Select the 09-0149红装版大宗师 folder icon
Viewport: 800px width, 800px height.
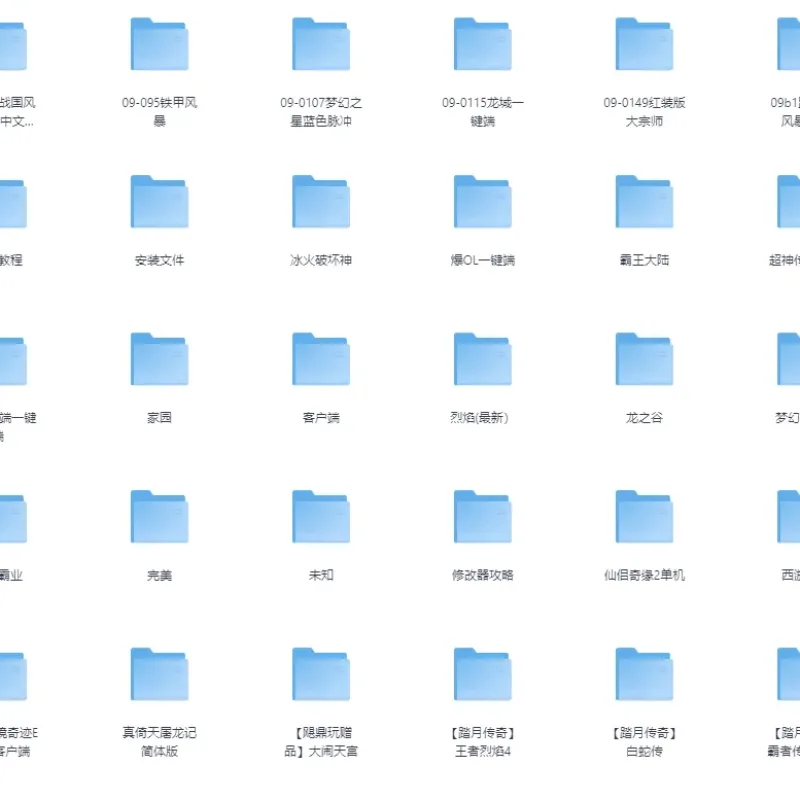coord(644,44)
